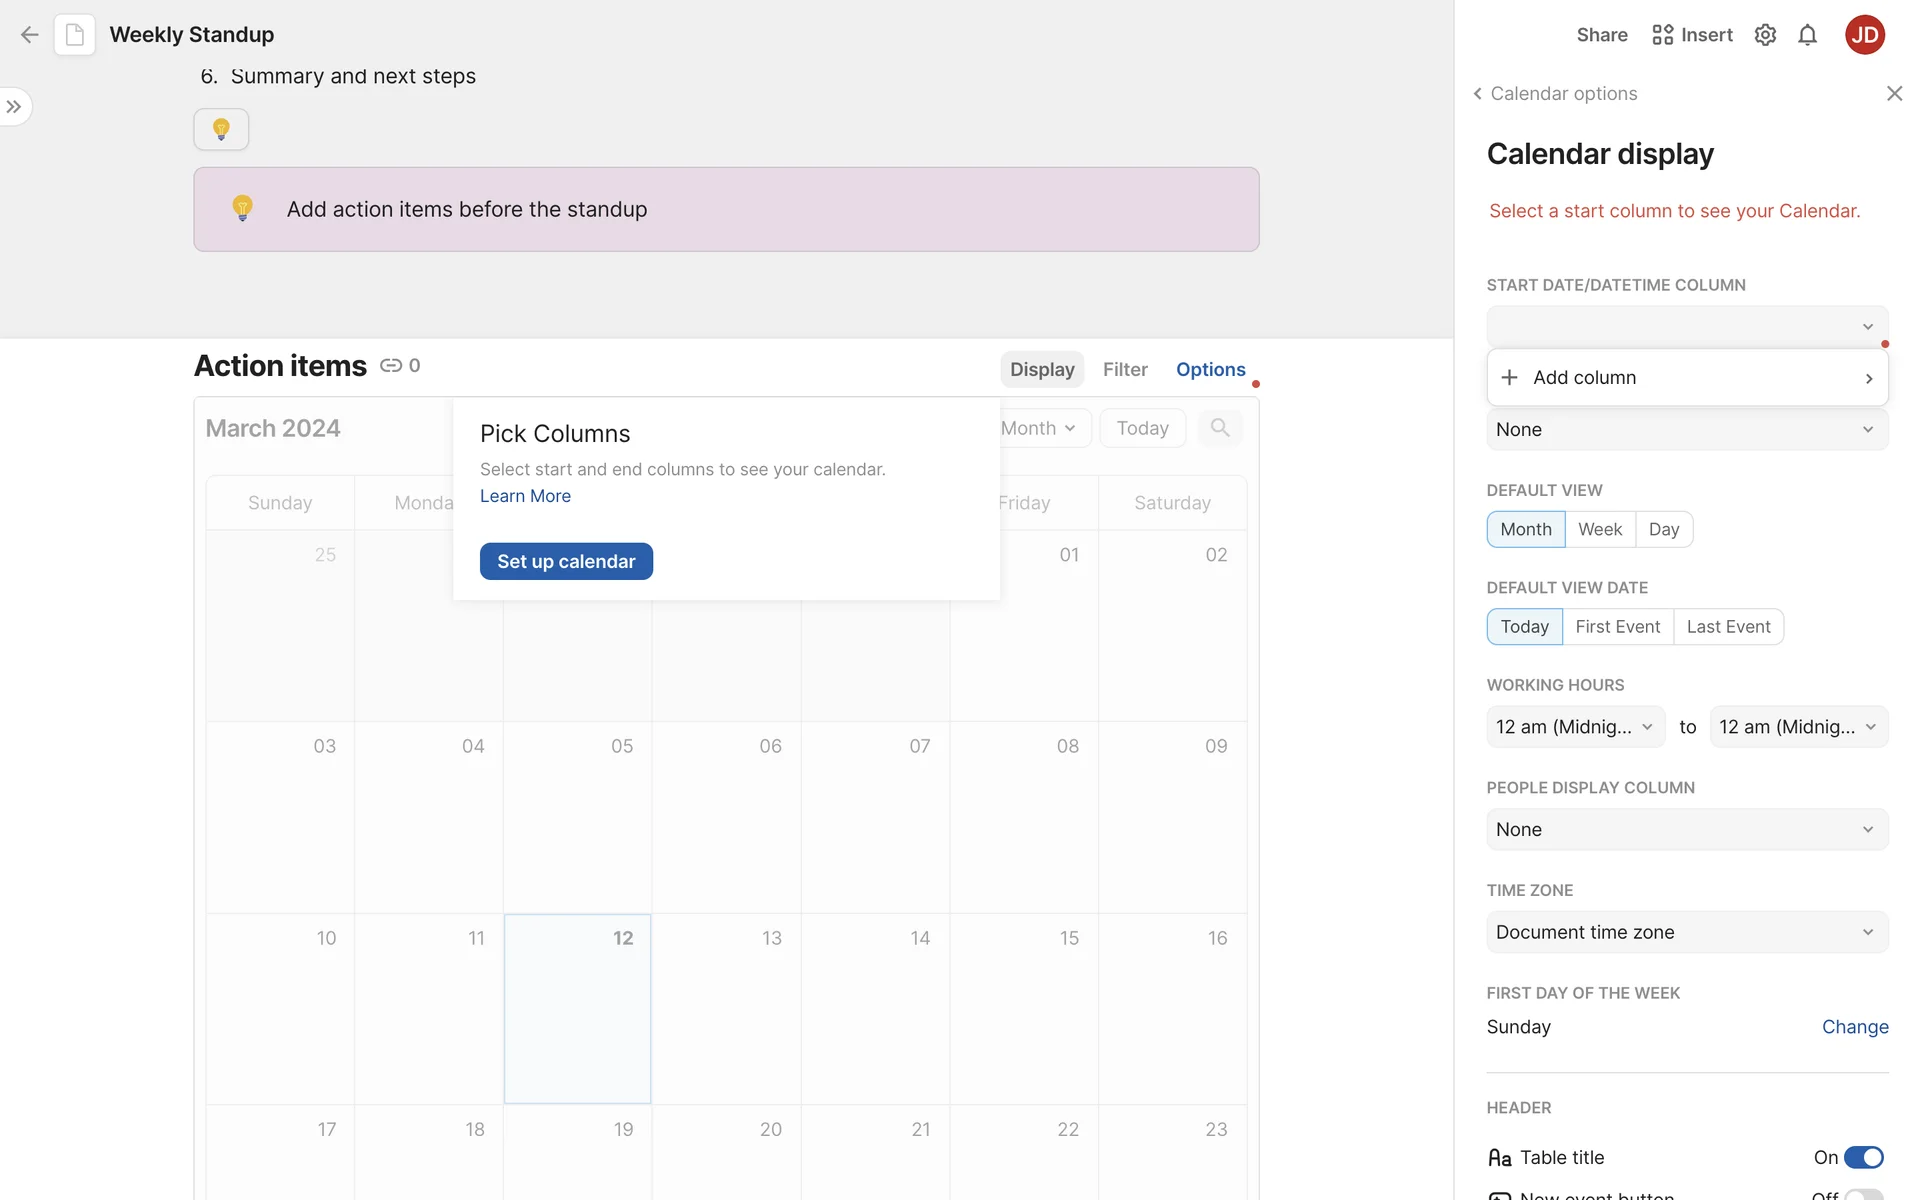
Task: Expand the sidebar with double-chevron icon
Action: (14, 107)
